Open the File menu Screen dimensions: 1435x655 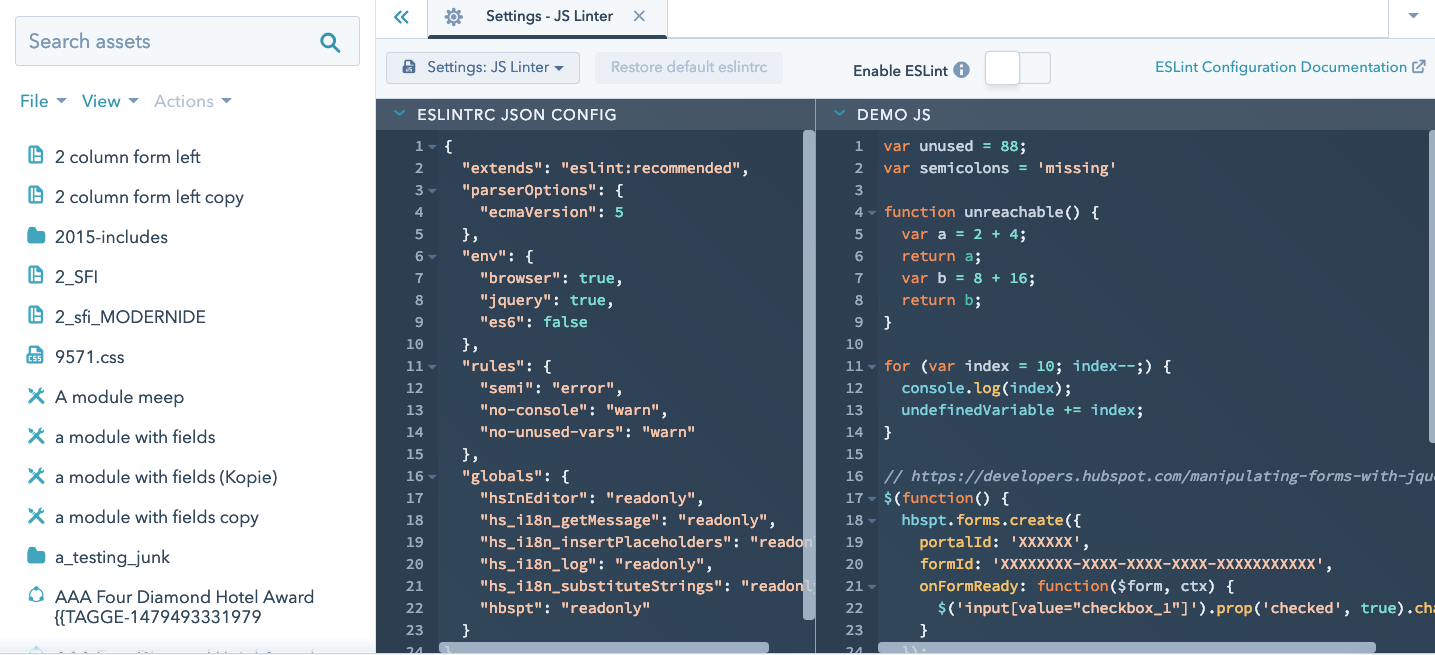coord(43,101)
